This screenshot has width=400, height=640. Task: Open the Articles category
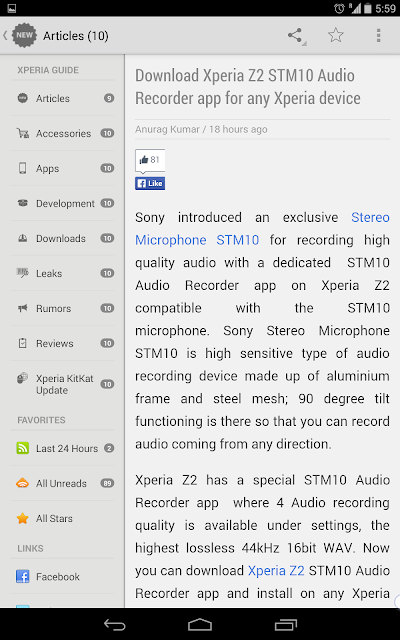coord(62,98)
